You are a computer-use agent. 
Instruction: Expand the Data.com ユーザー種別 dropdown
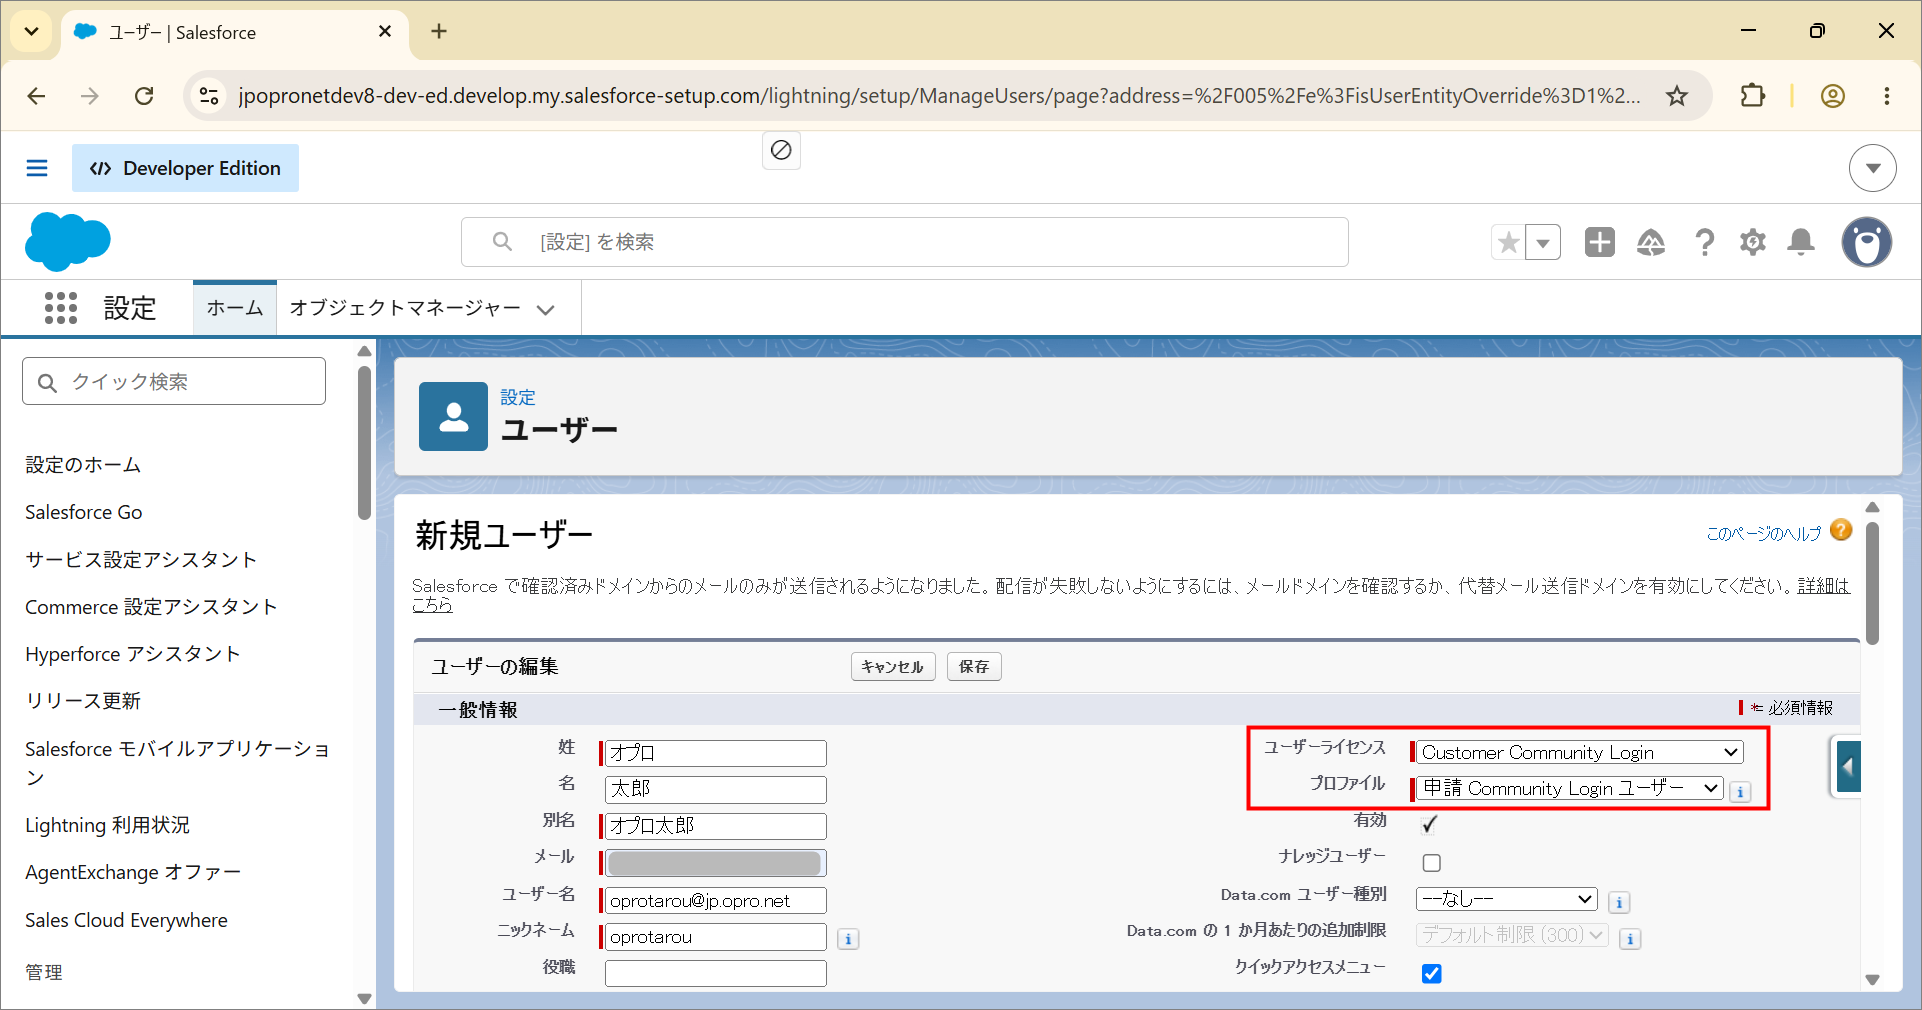pos(1507,899)
